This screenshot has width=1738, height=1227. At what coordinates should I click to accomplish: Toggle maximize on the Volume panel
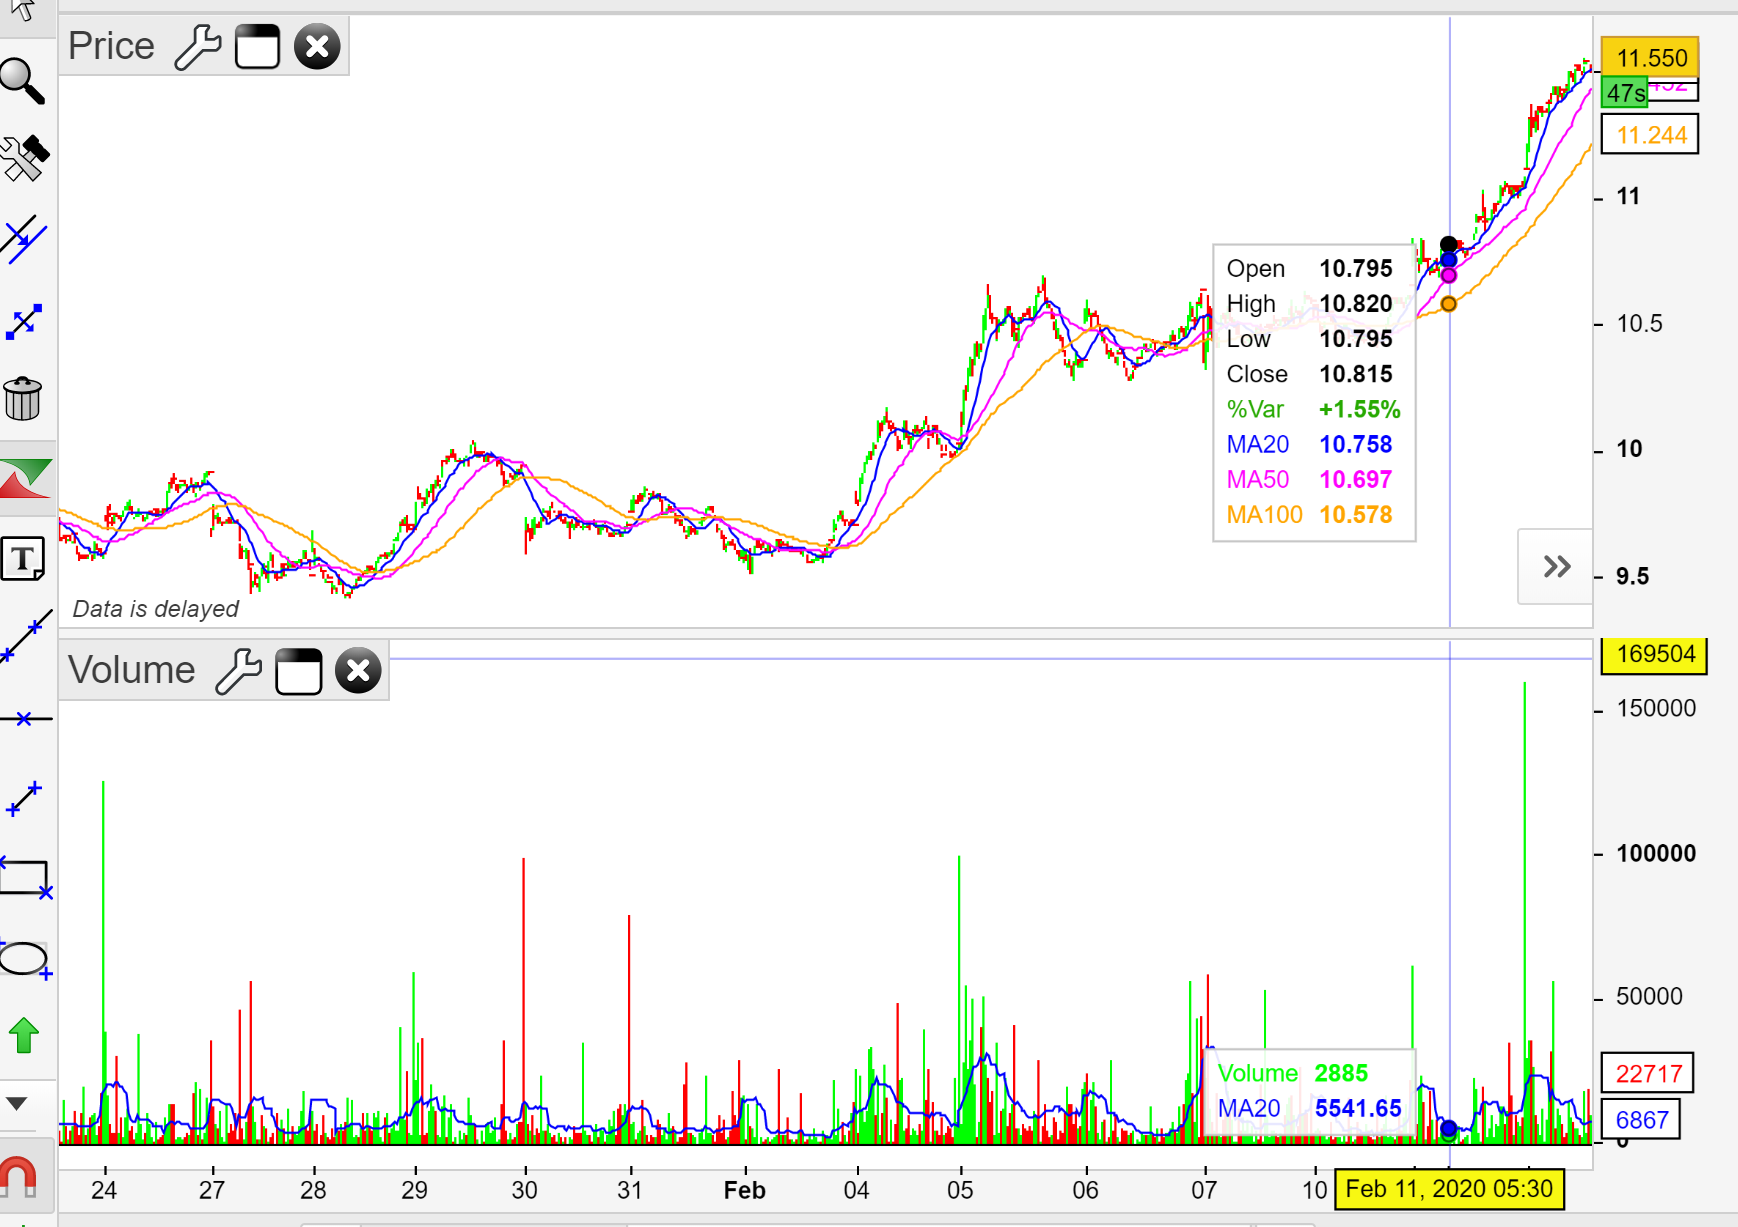298,671
